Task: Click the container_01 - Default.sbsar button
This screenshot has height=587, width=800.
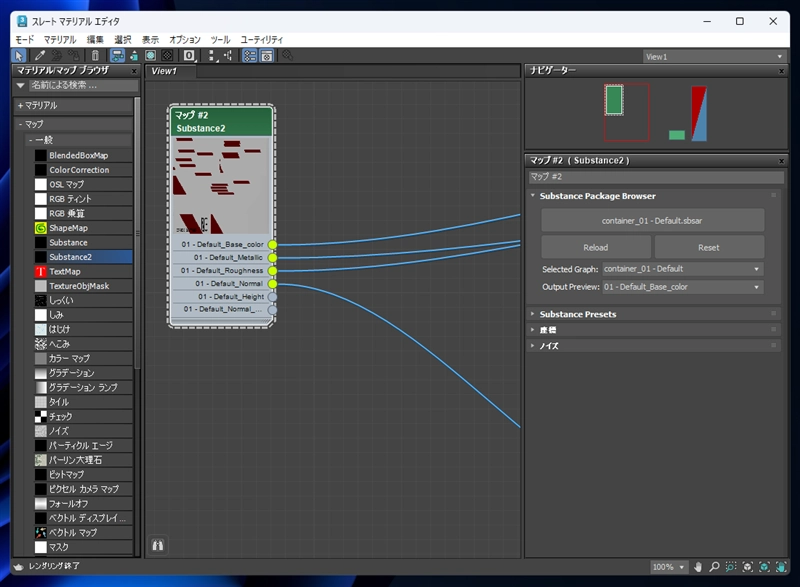Action: [652, 220]
